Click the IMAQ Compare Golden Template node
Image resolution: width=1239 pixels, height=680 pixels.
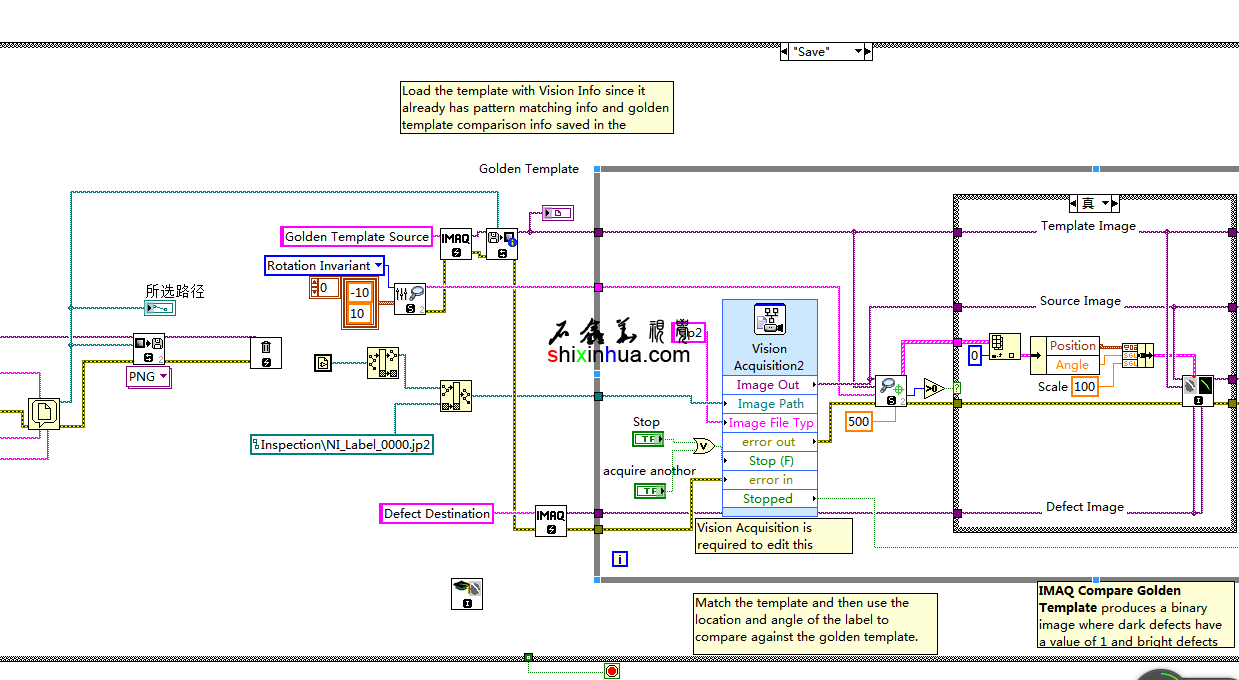tap(1197, 390)
